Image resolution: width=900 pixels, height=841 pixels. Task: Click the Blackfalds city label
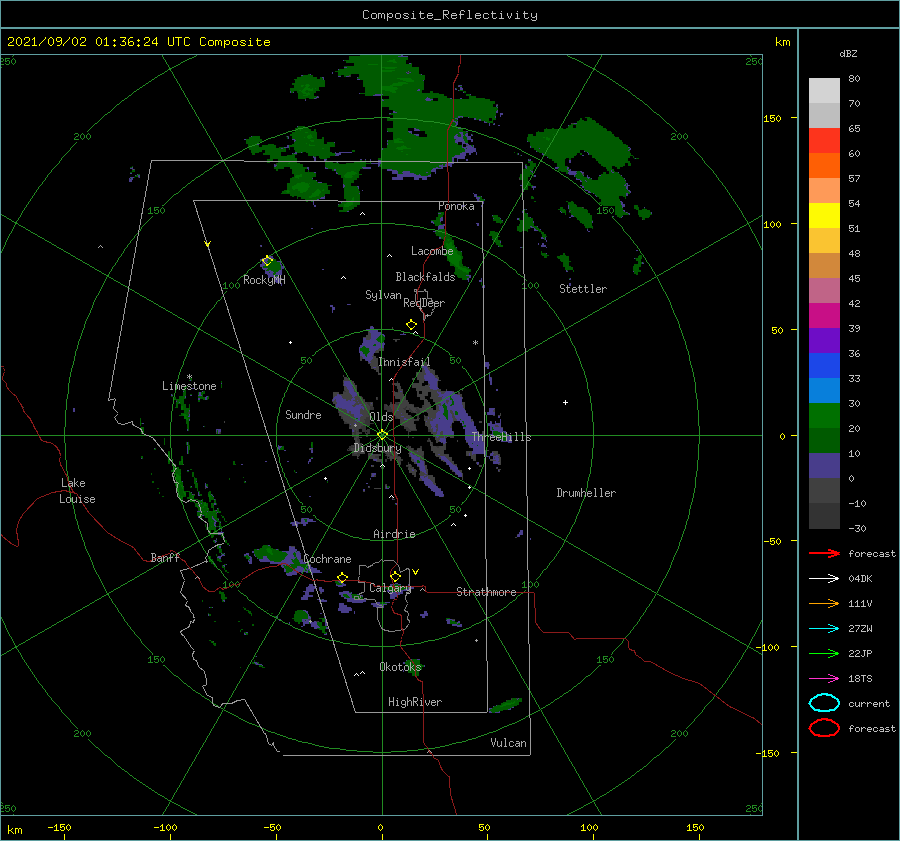click(x=425, y=277)
